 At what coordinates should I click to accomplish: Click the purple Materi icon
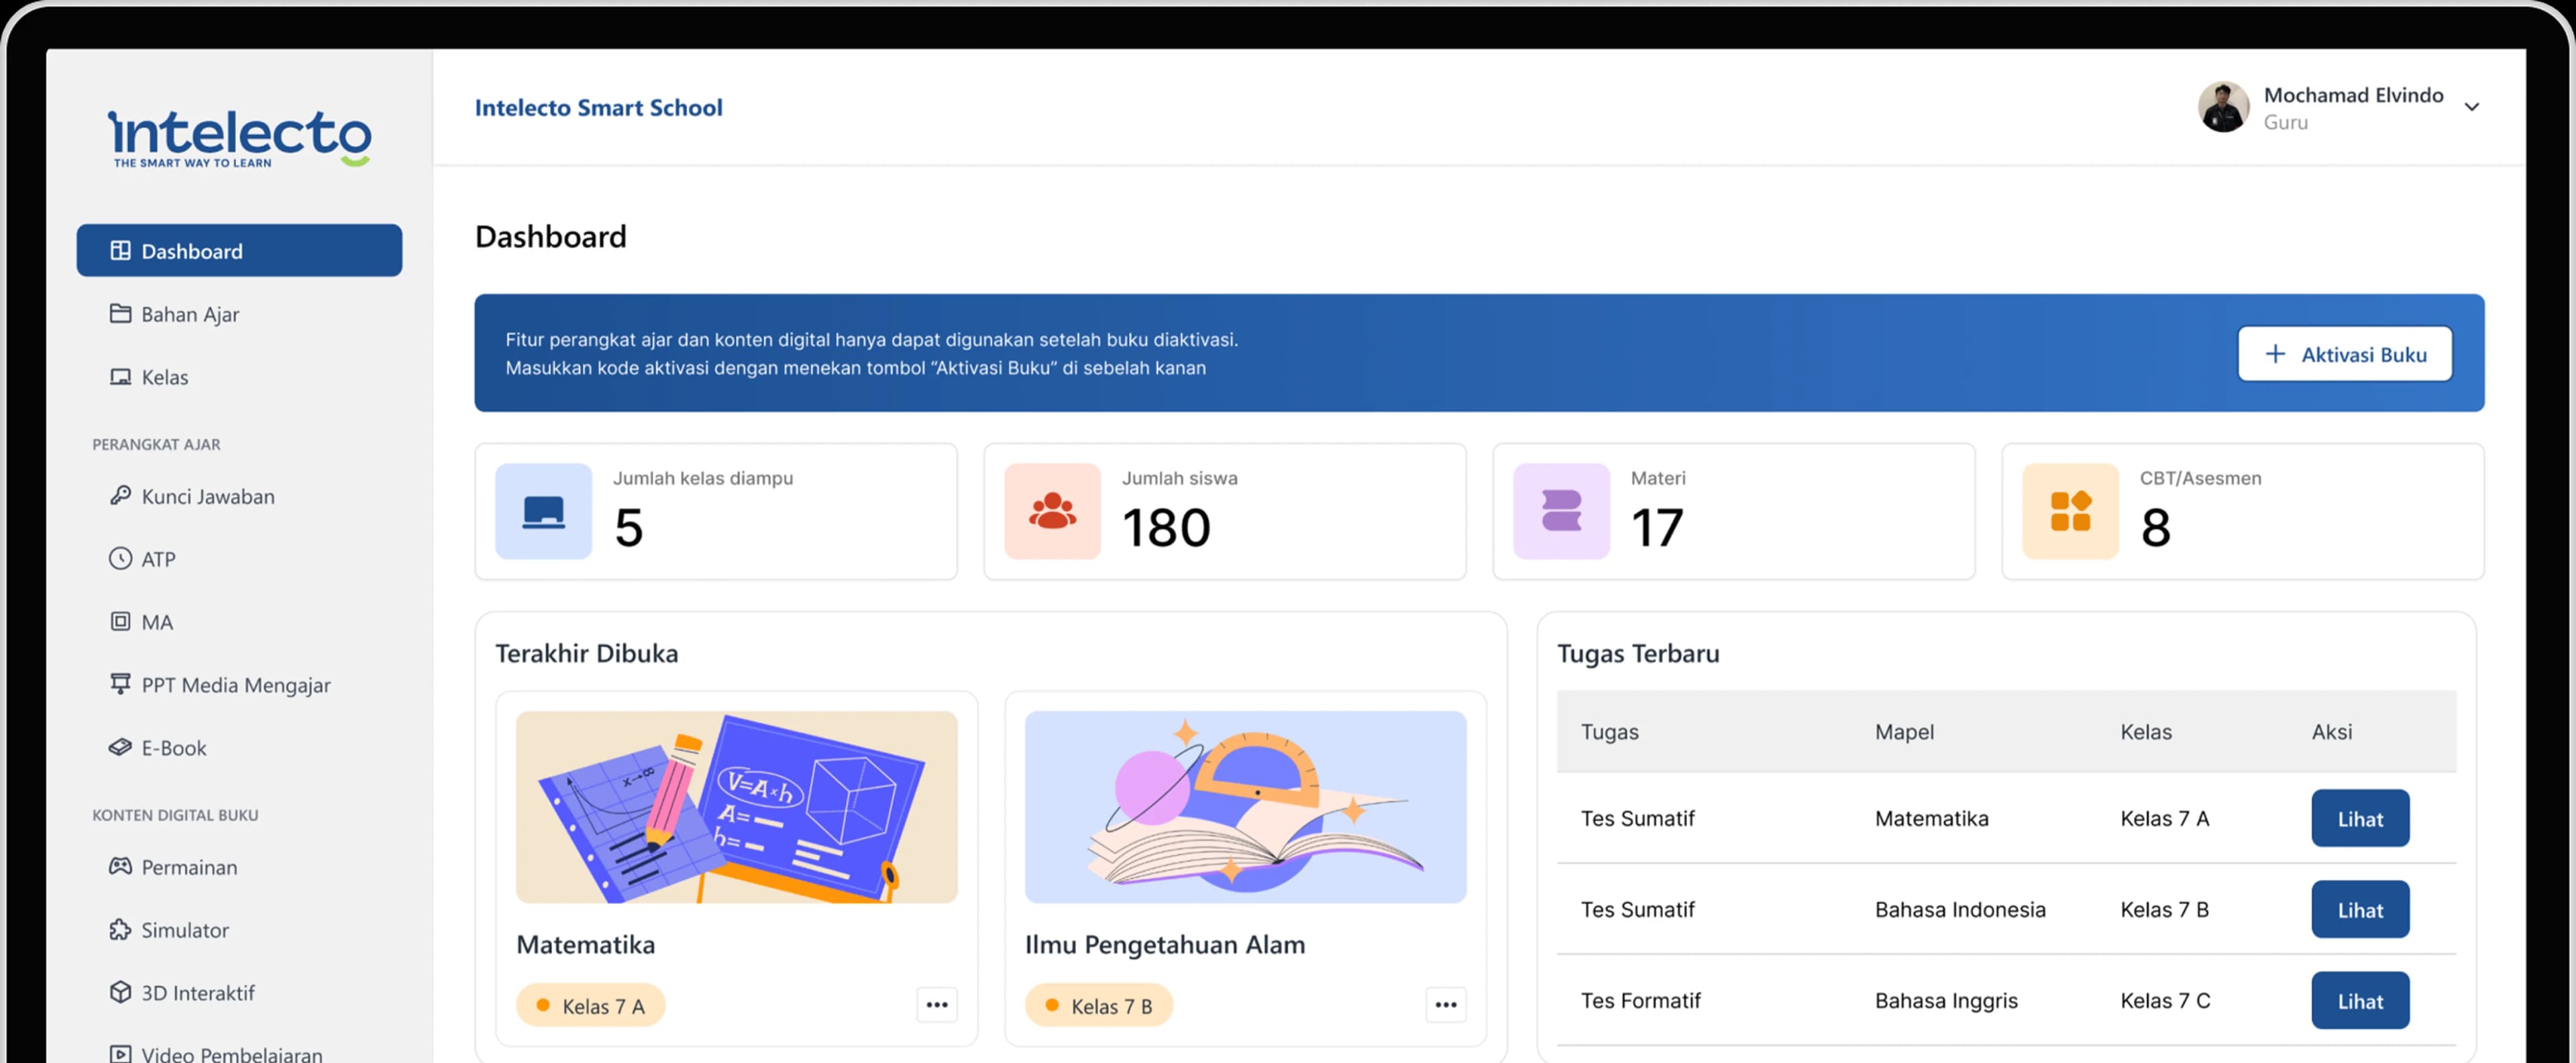pos(1562,511)
